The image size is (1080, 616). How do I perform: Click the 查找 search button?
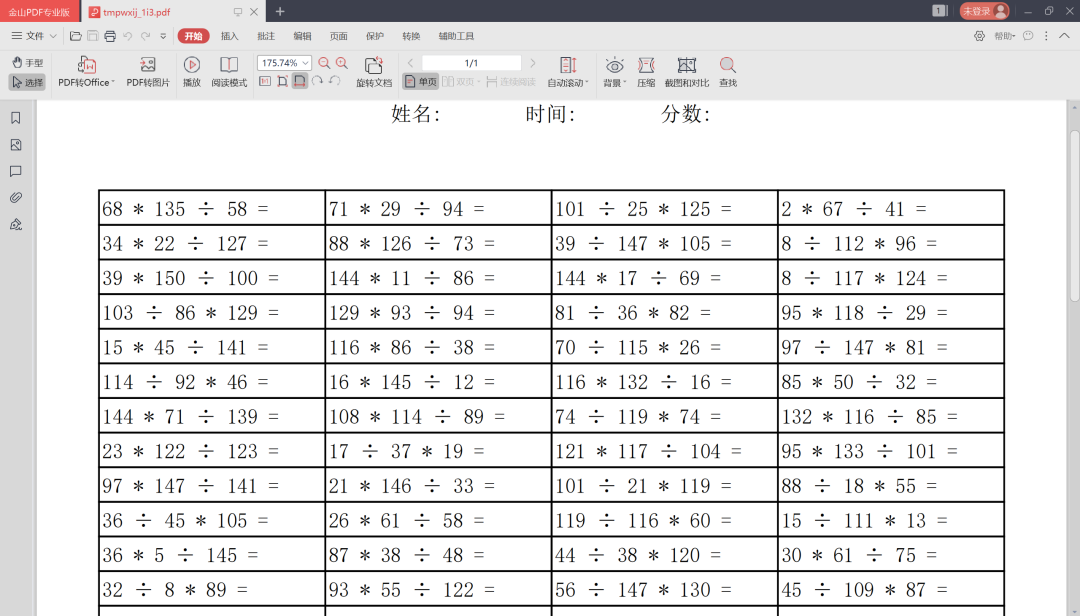coord(728,66)
